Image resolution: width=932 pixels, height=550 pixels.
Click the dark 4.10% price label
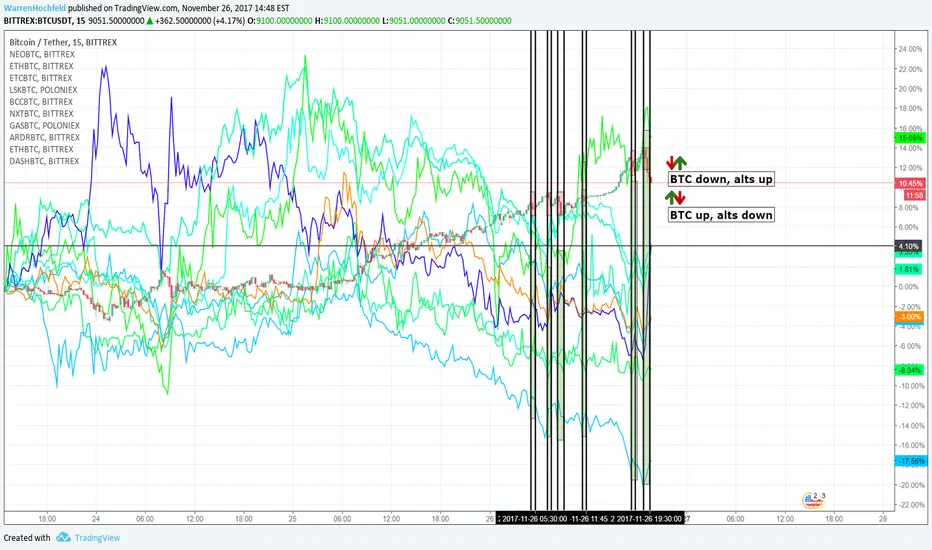[910, 246]
